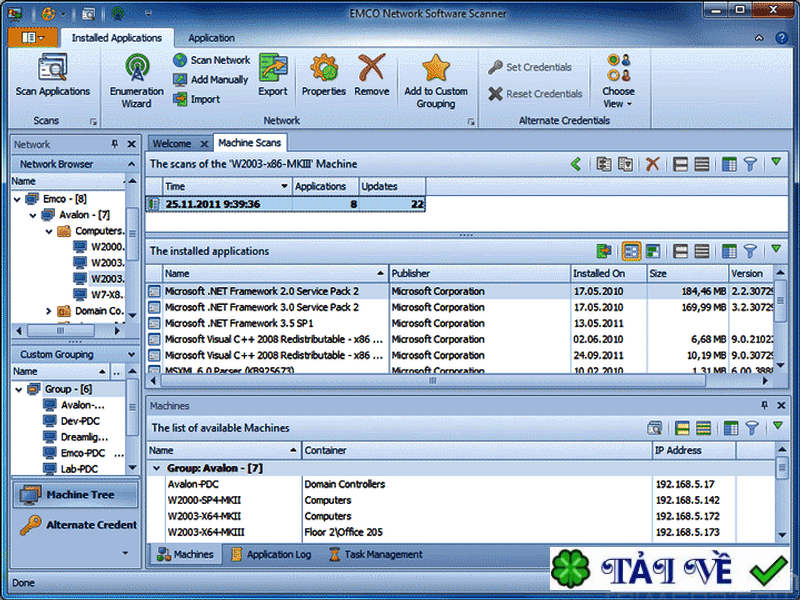Click red delete icon in scans toolbar
This screenshot has height=600, width=800.
click(652, 164)
